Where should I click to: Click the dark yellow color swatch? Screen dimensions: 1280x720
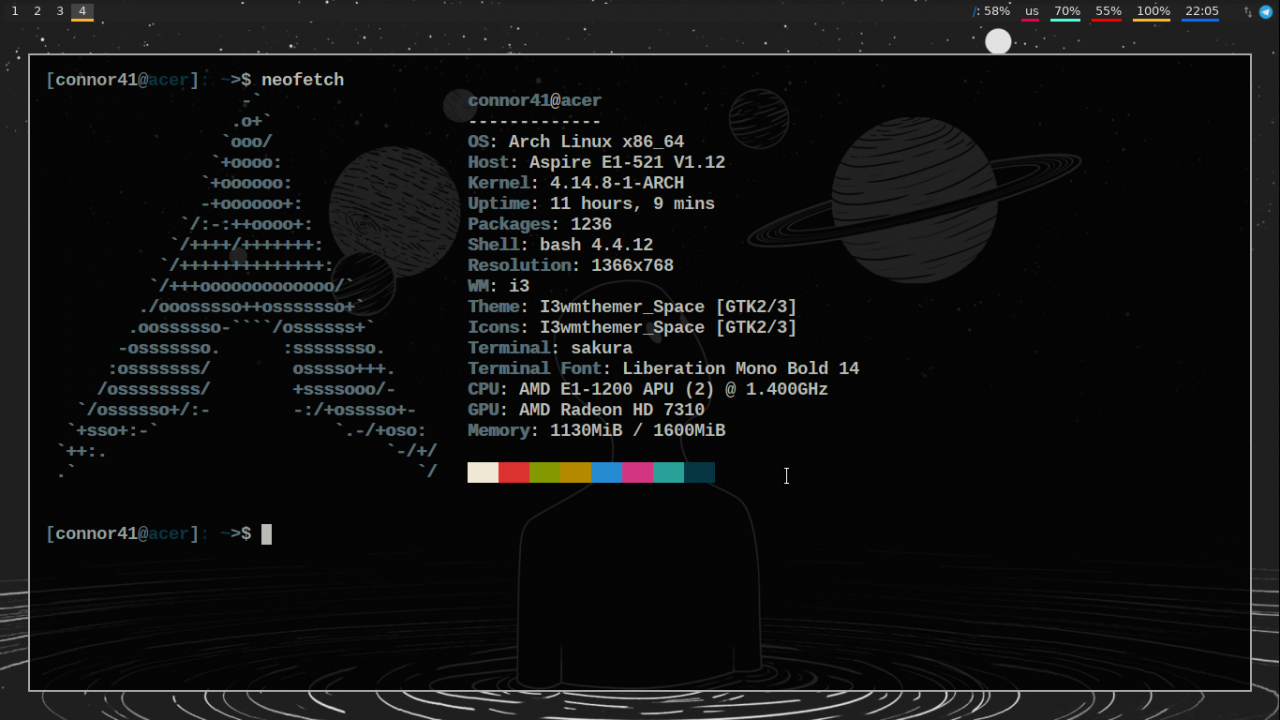576,472
